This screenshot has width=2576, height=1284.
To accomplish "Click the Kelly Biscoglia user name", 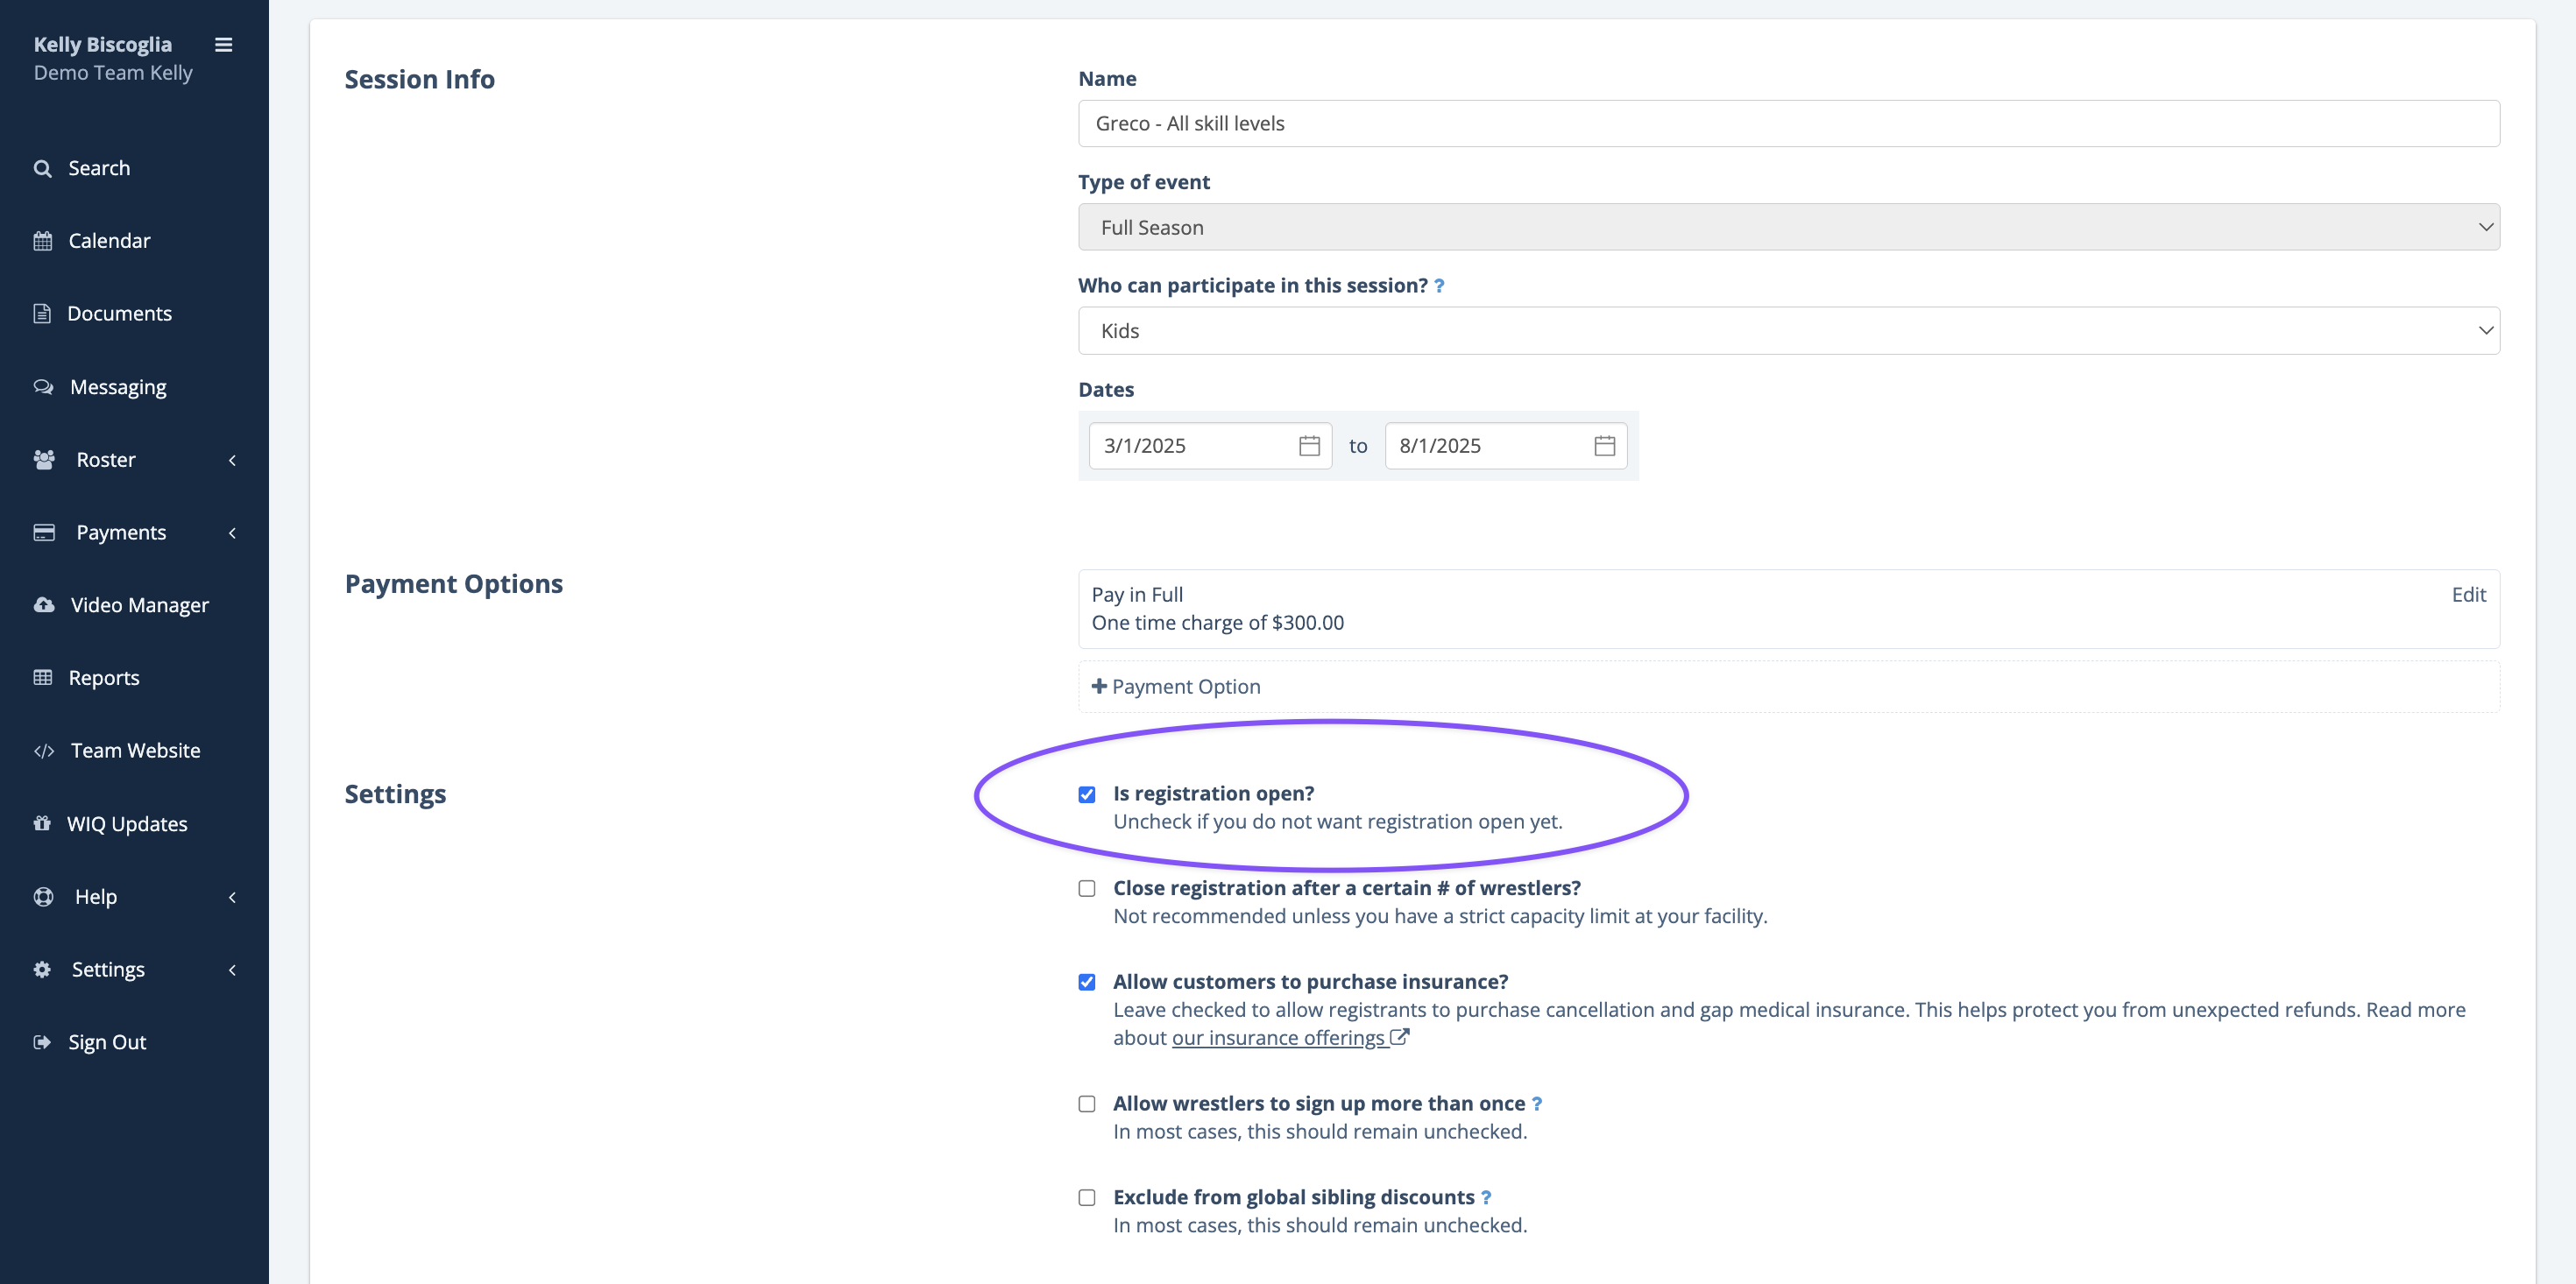I will click(103, 45).
